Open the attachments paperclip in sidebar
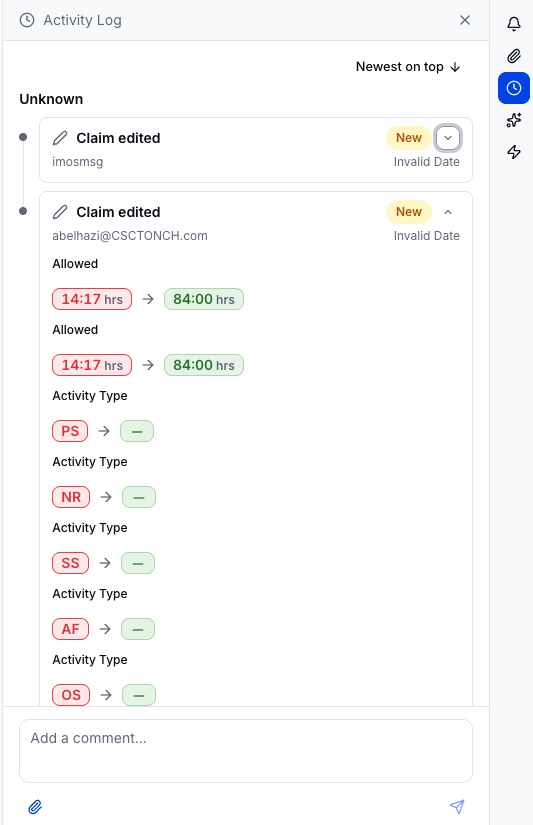 pyautogui.click(x=514, y=56)
